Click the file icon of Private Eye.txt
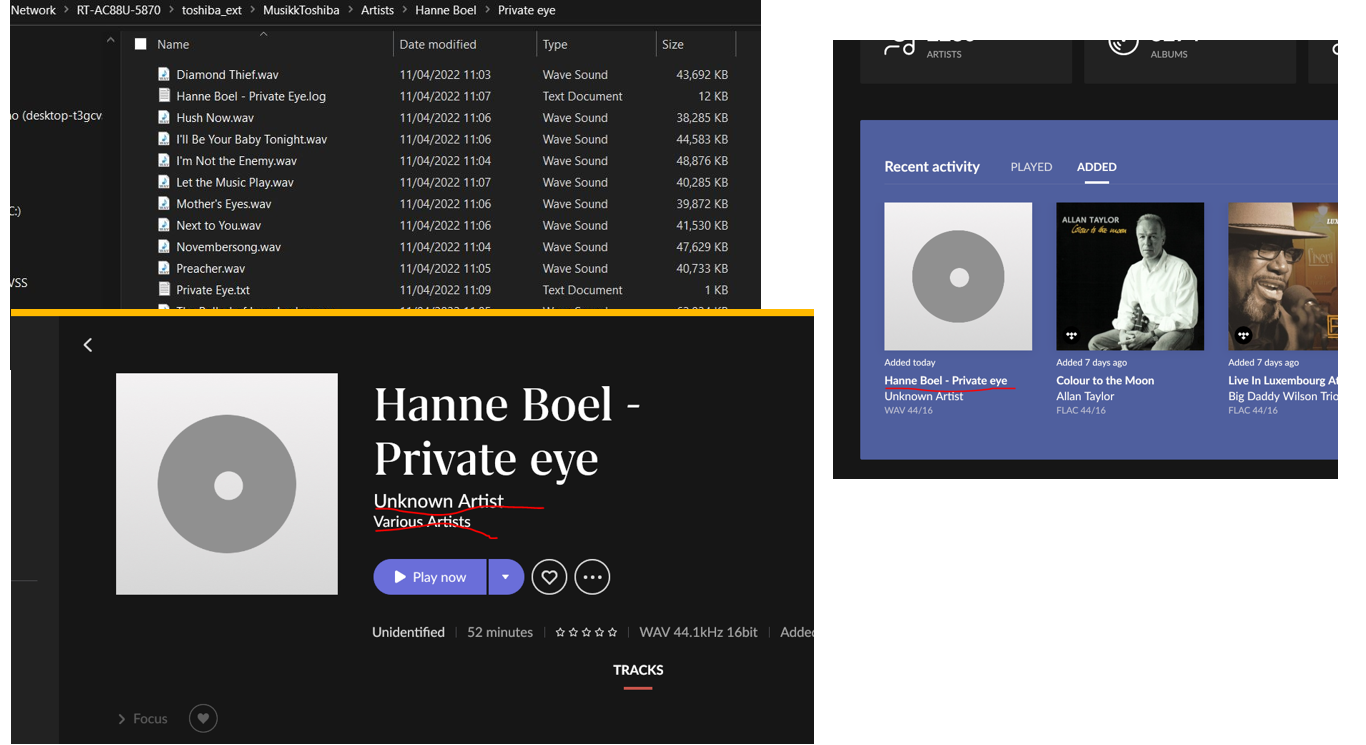 164,289
